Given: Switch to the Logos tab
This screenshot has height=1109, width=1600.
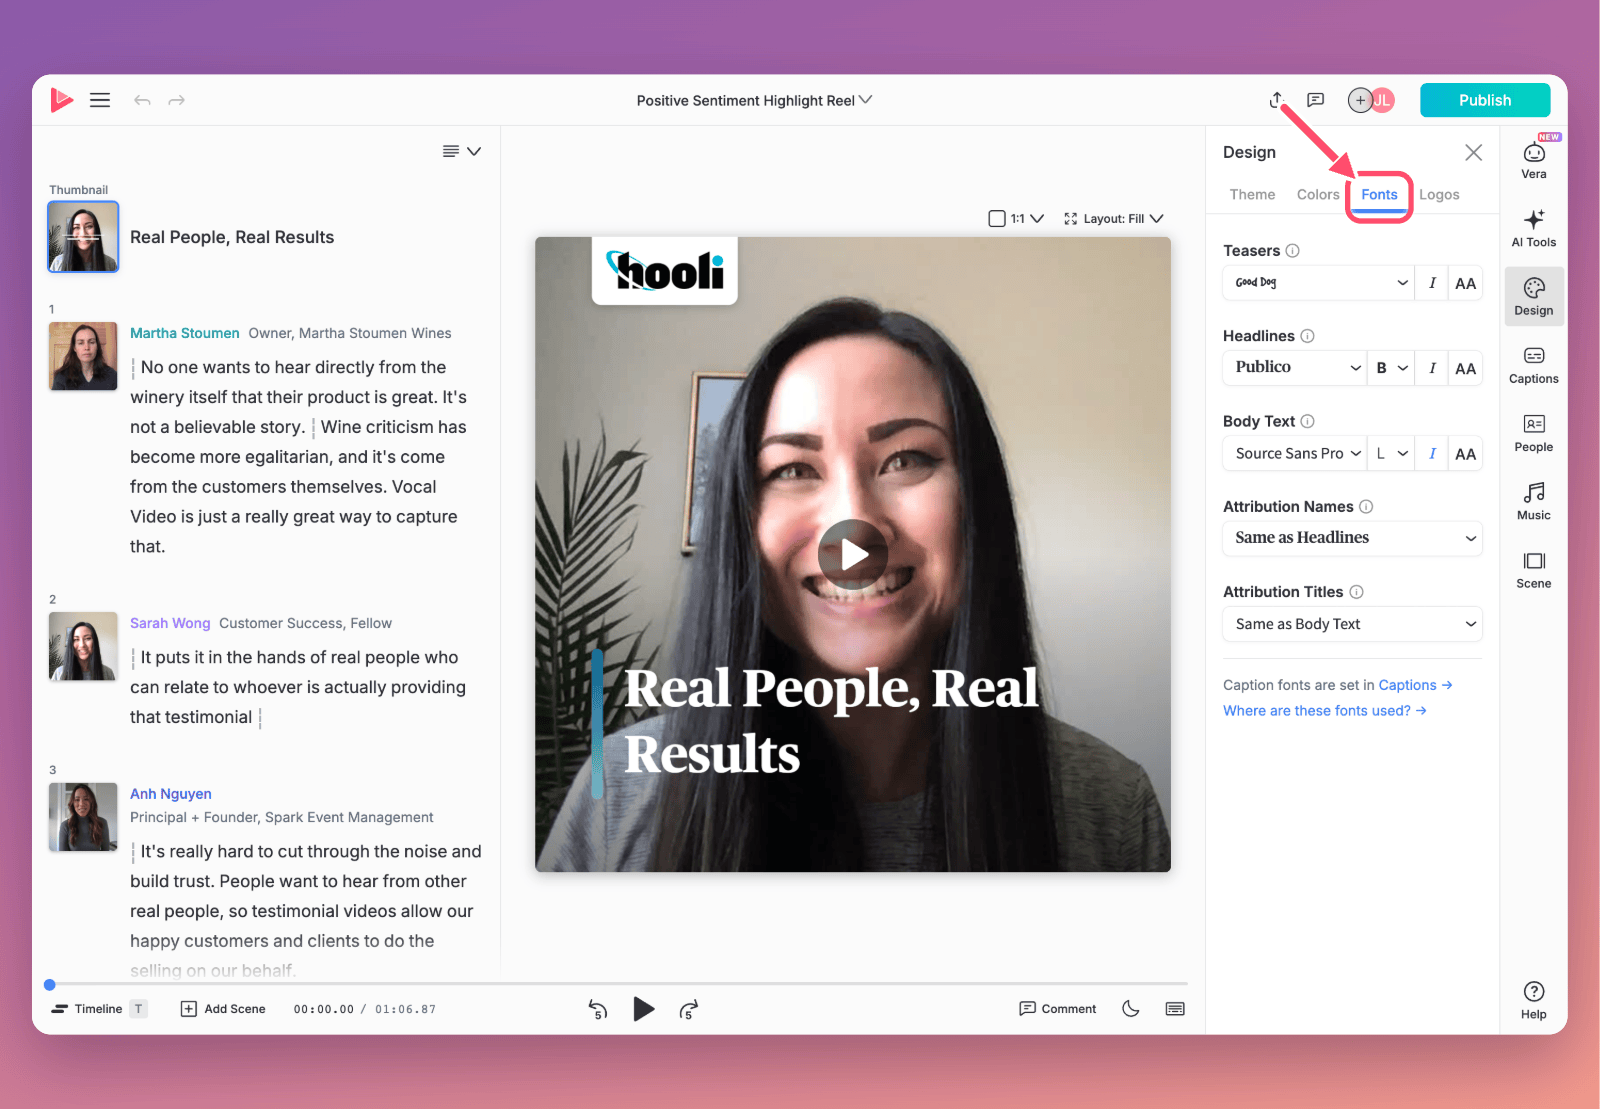Looking at the screenshot, I should (1439, 195).
